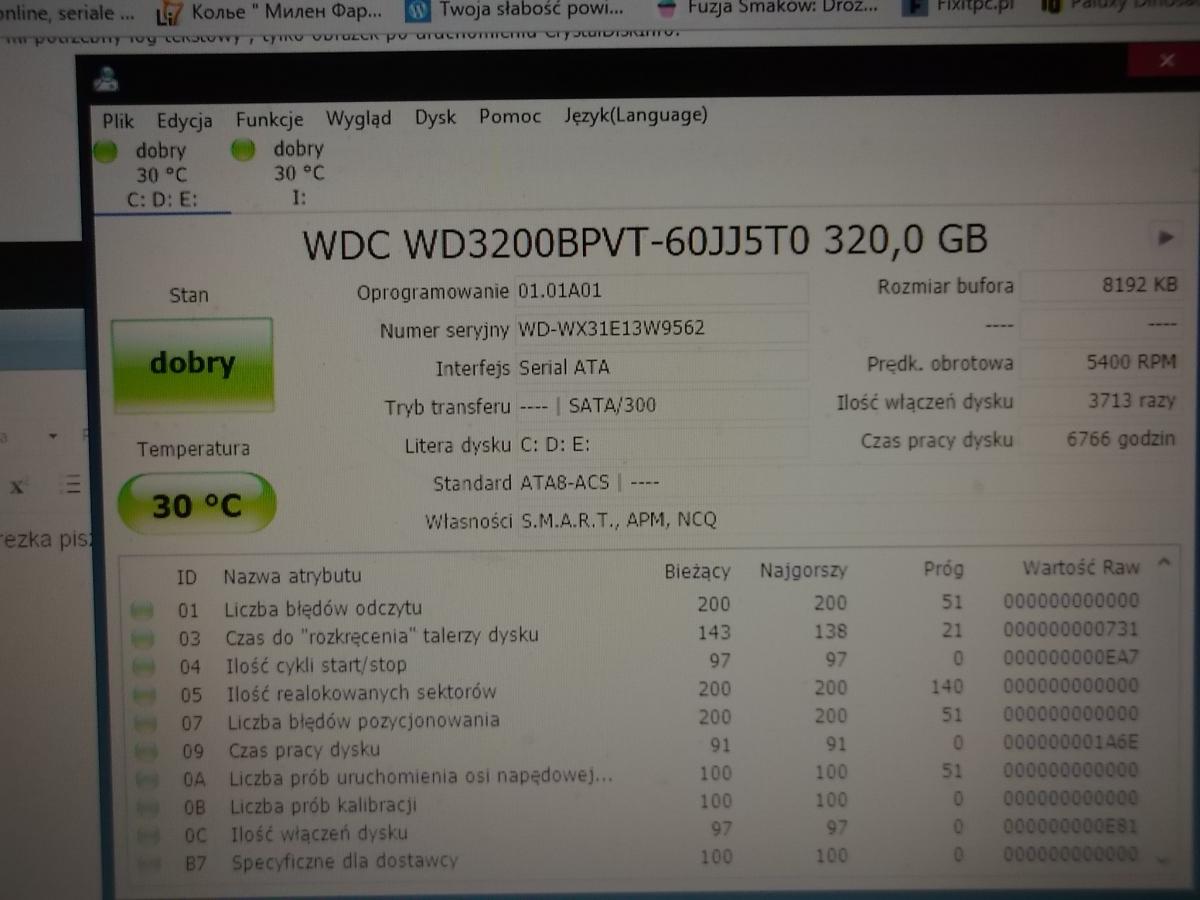Click the raw value '000000001A6E'
Viewport: 1200px width, 900px height.
pos(1071,742)
